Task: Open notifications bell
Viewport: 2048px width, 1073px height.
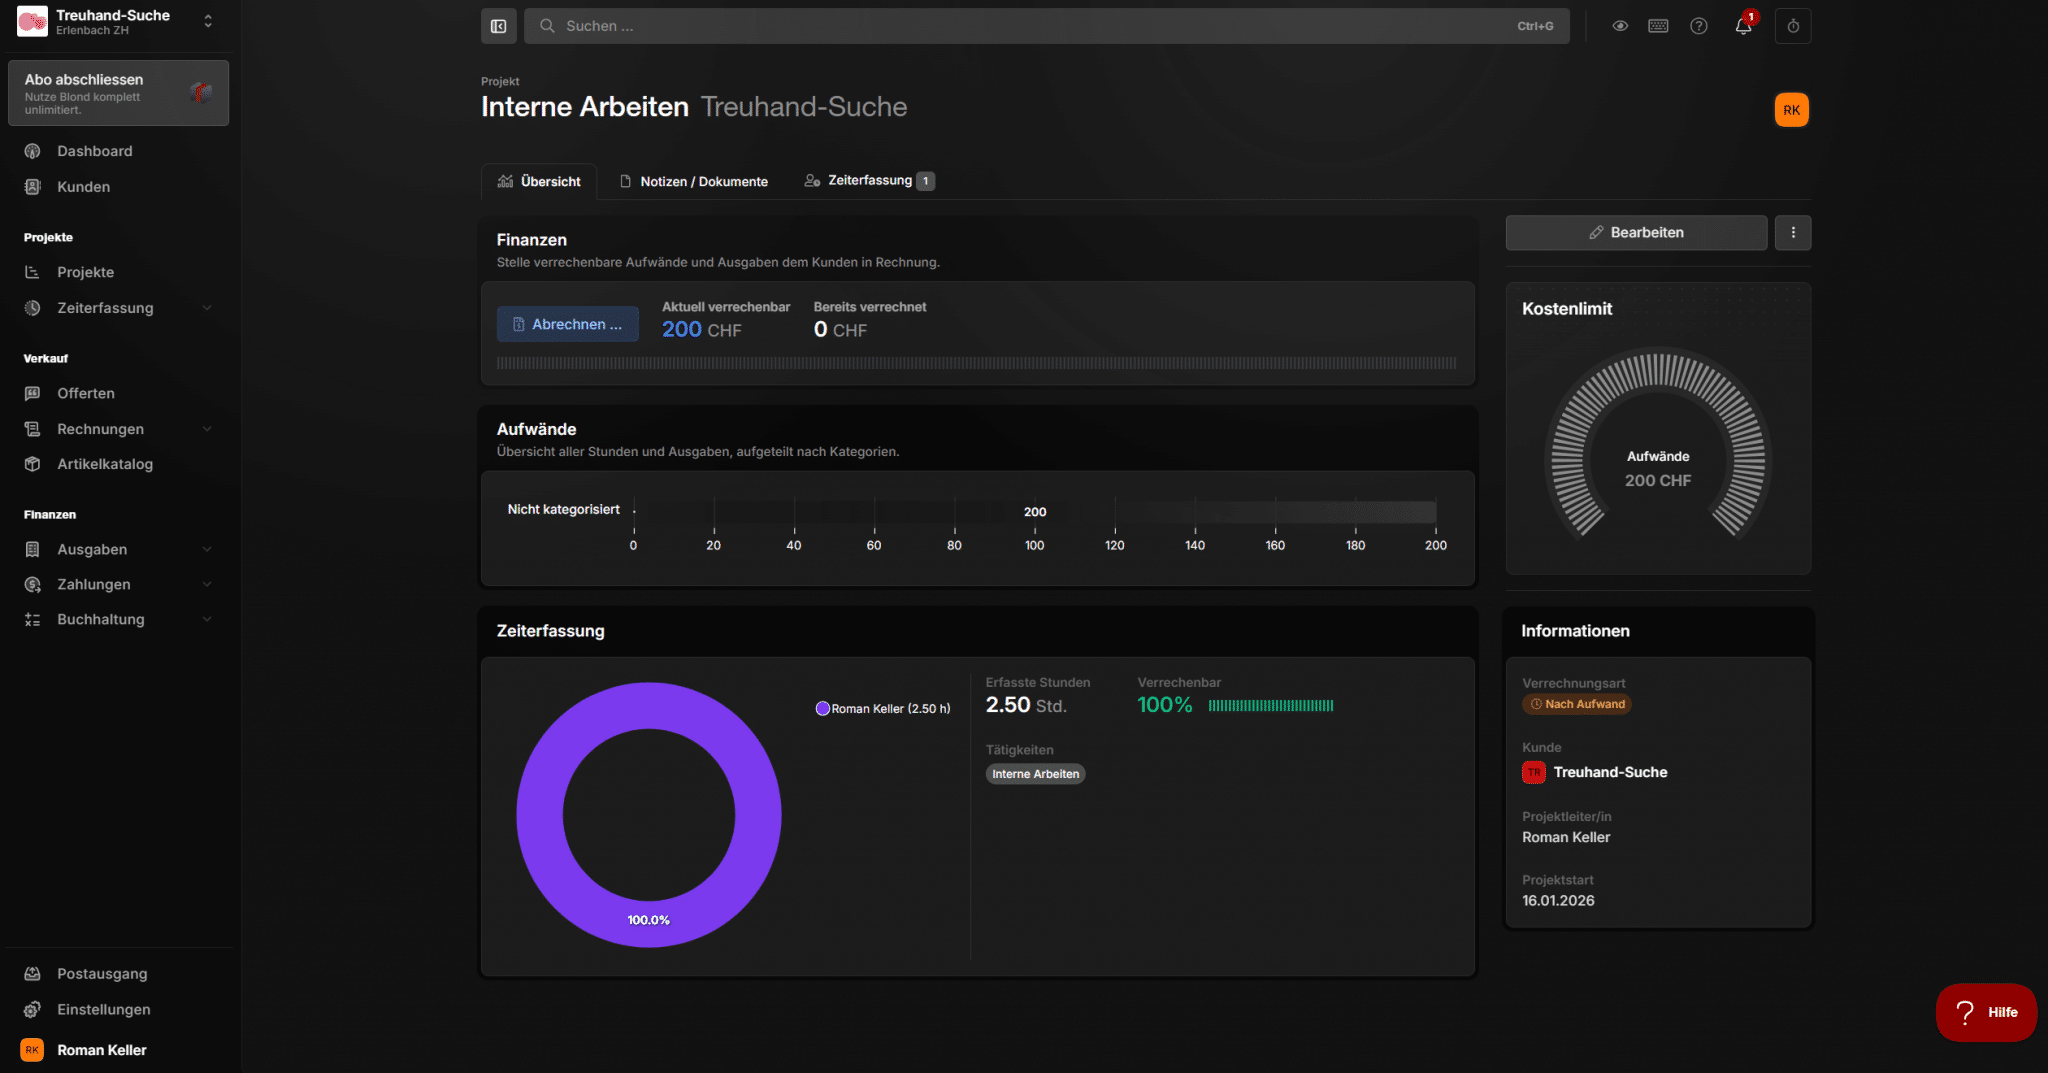Action: (x=1743, y=26)
